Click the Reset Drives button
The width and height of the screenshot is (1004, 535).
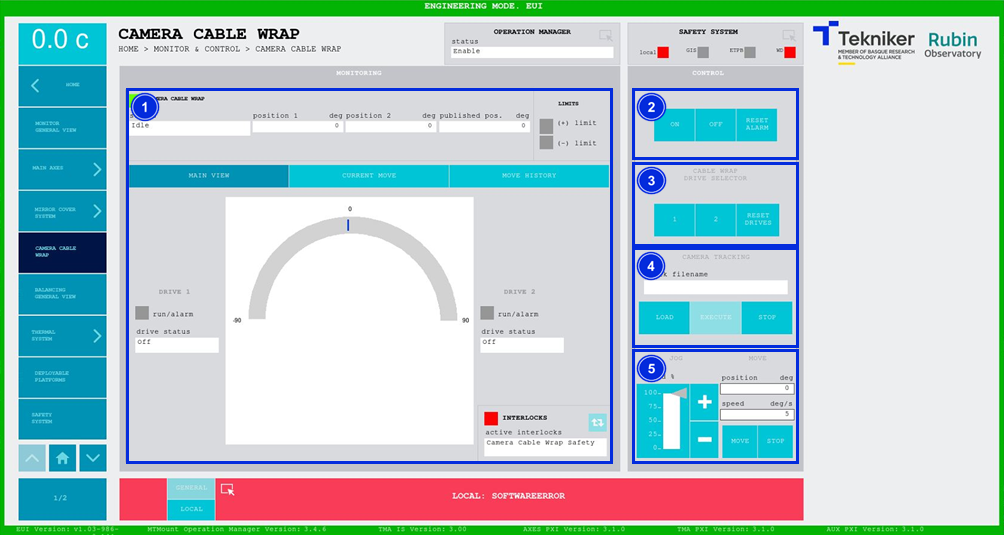757,220
